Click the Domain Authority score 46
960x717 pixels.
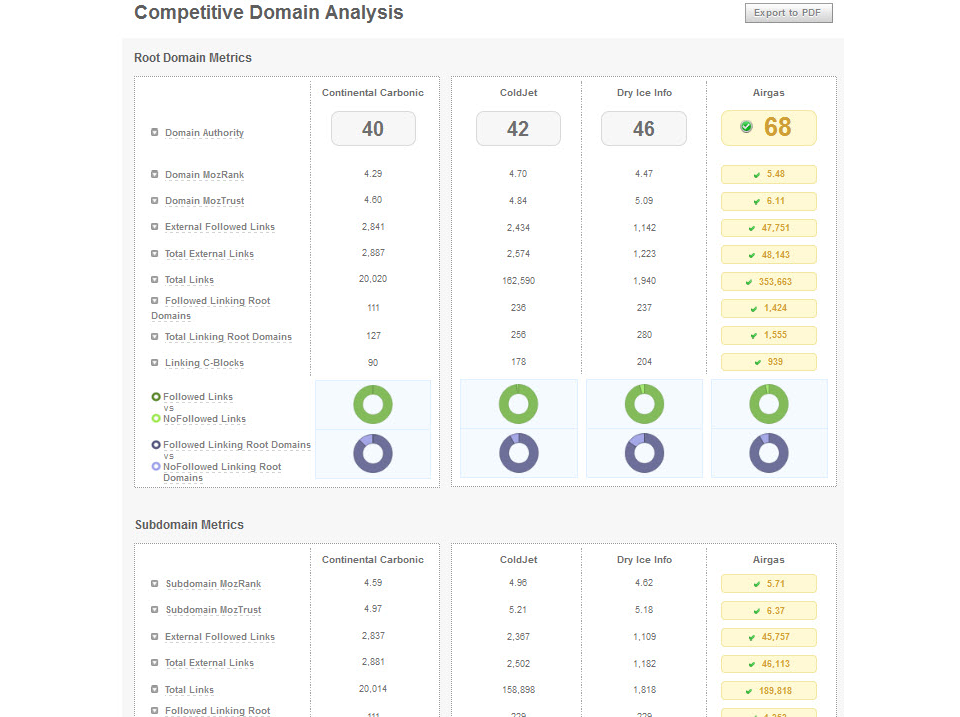tap(643, 129)
